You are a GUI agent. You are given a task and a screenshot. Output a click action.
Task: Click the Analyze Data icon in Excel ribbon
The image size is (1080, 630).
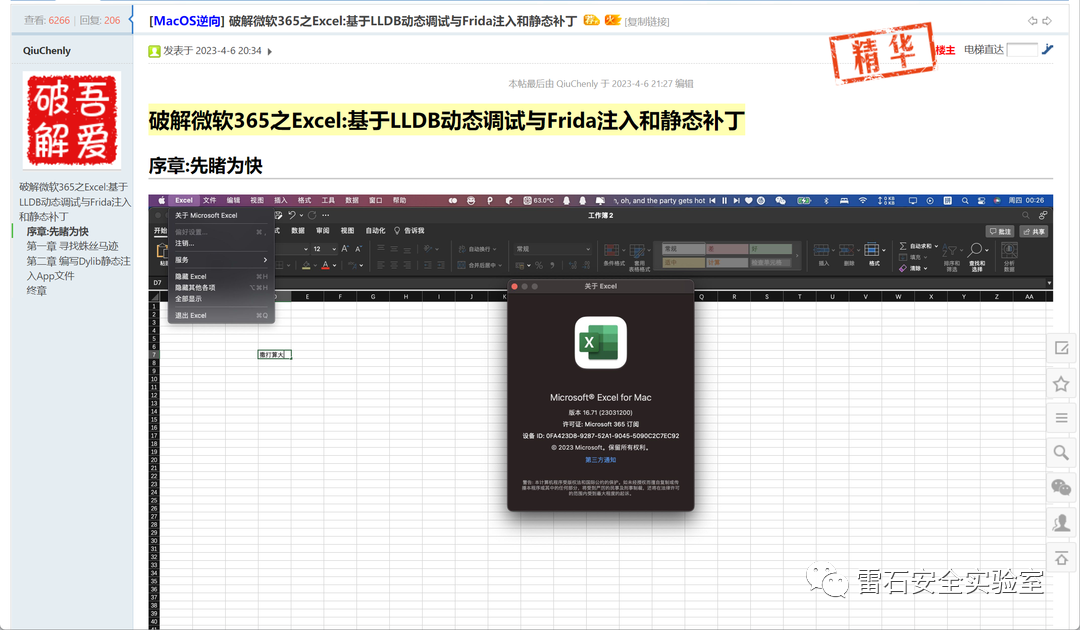tap(1009, 250)
